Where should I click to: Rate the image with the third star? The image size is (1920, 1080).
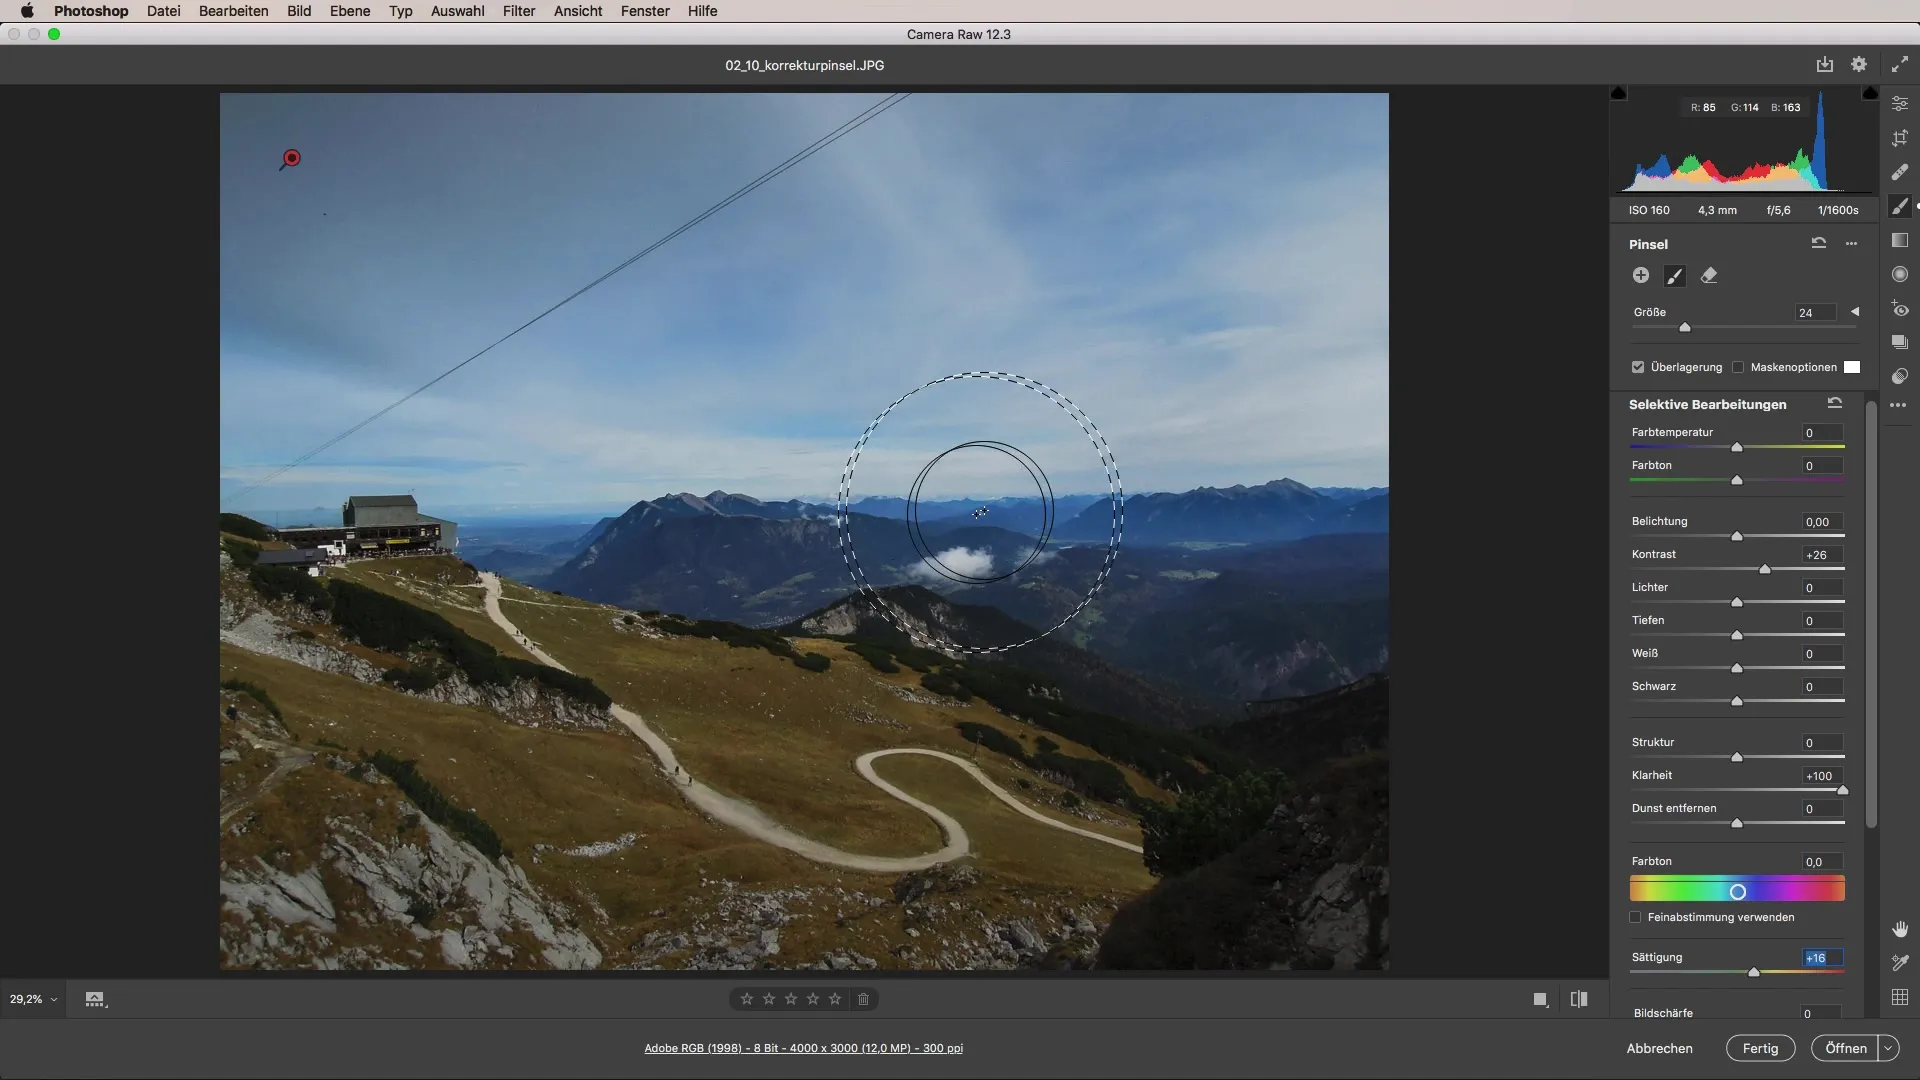tap(791, 999)
